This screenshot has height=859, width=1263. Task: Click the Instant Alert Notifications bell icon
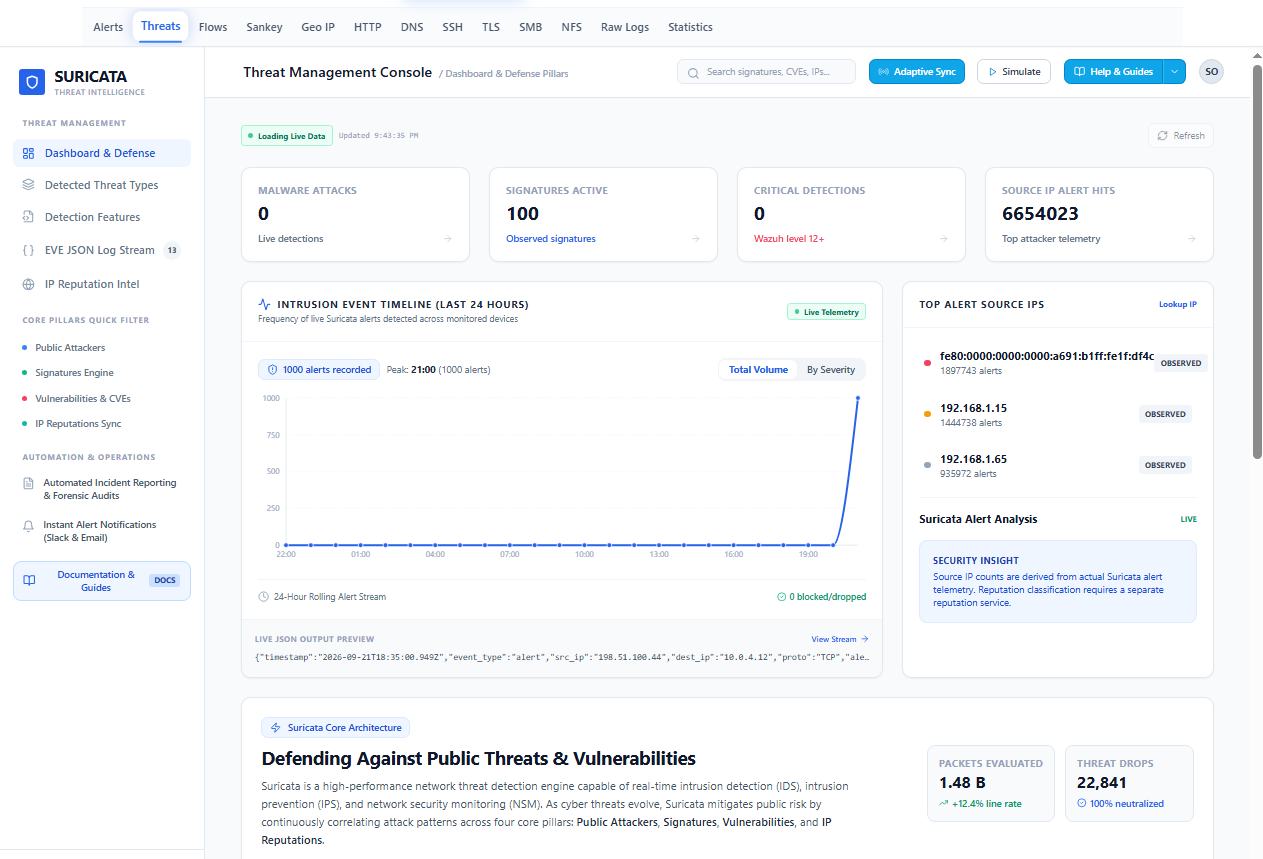coord(29,525)
